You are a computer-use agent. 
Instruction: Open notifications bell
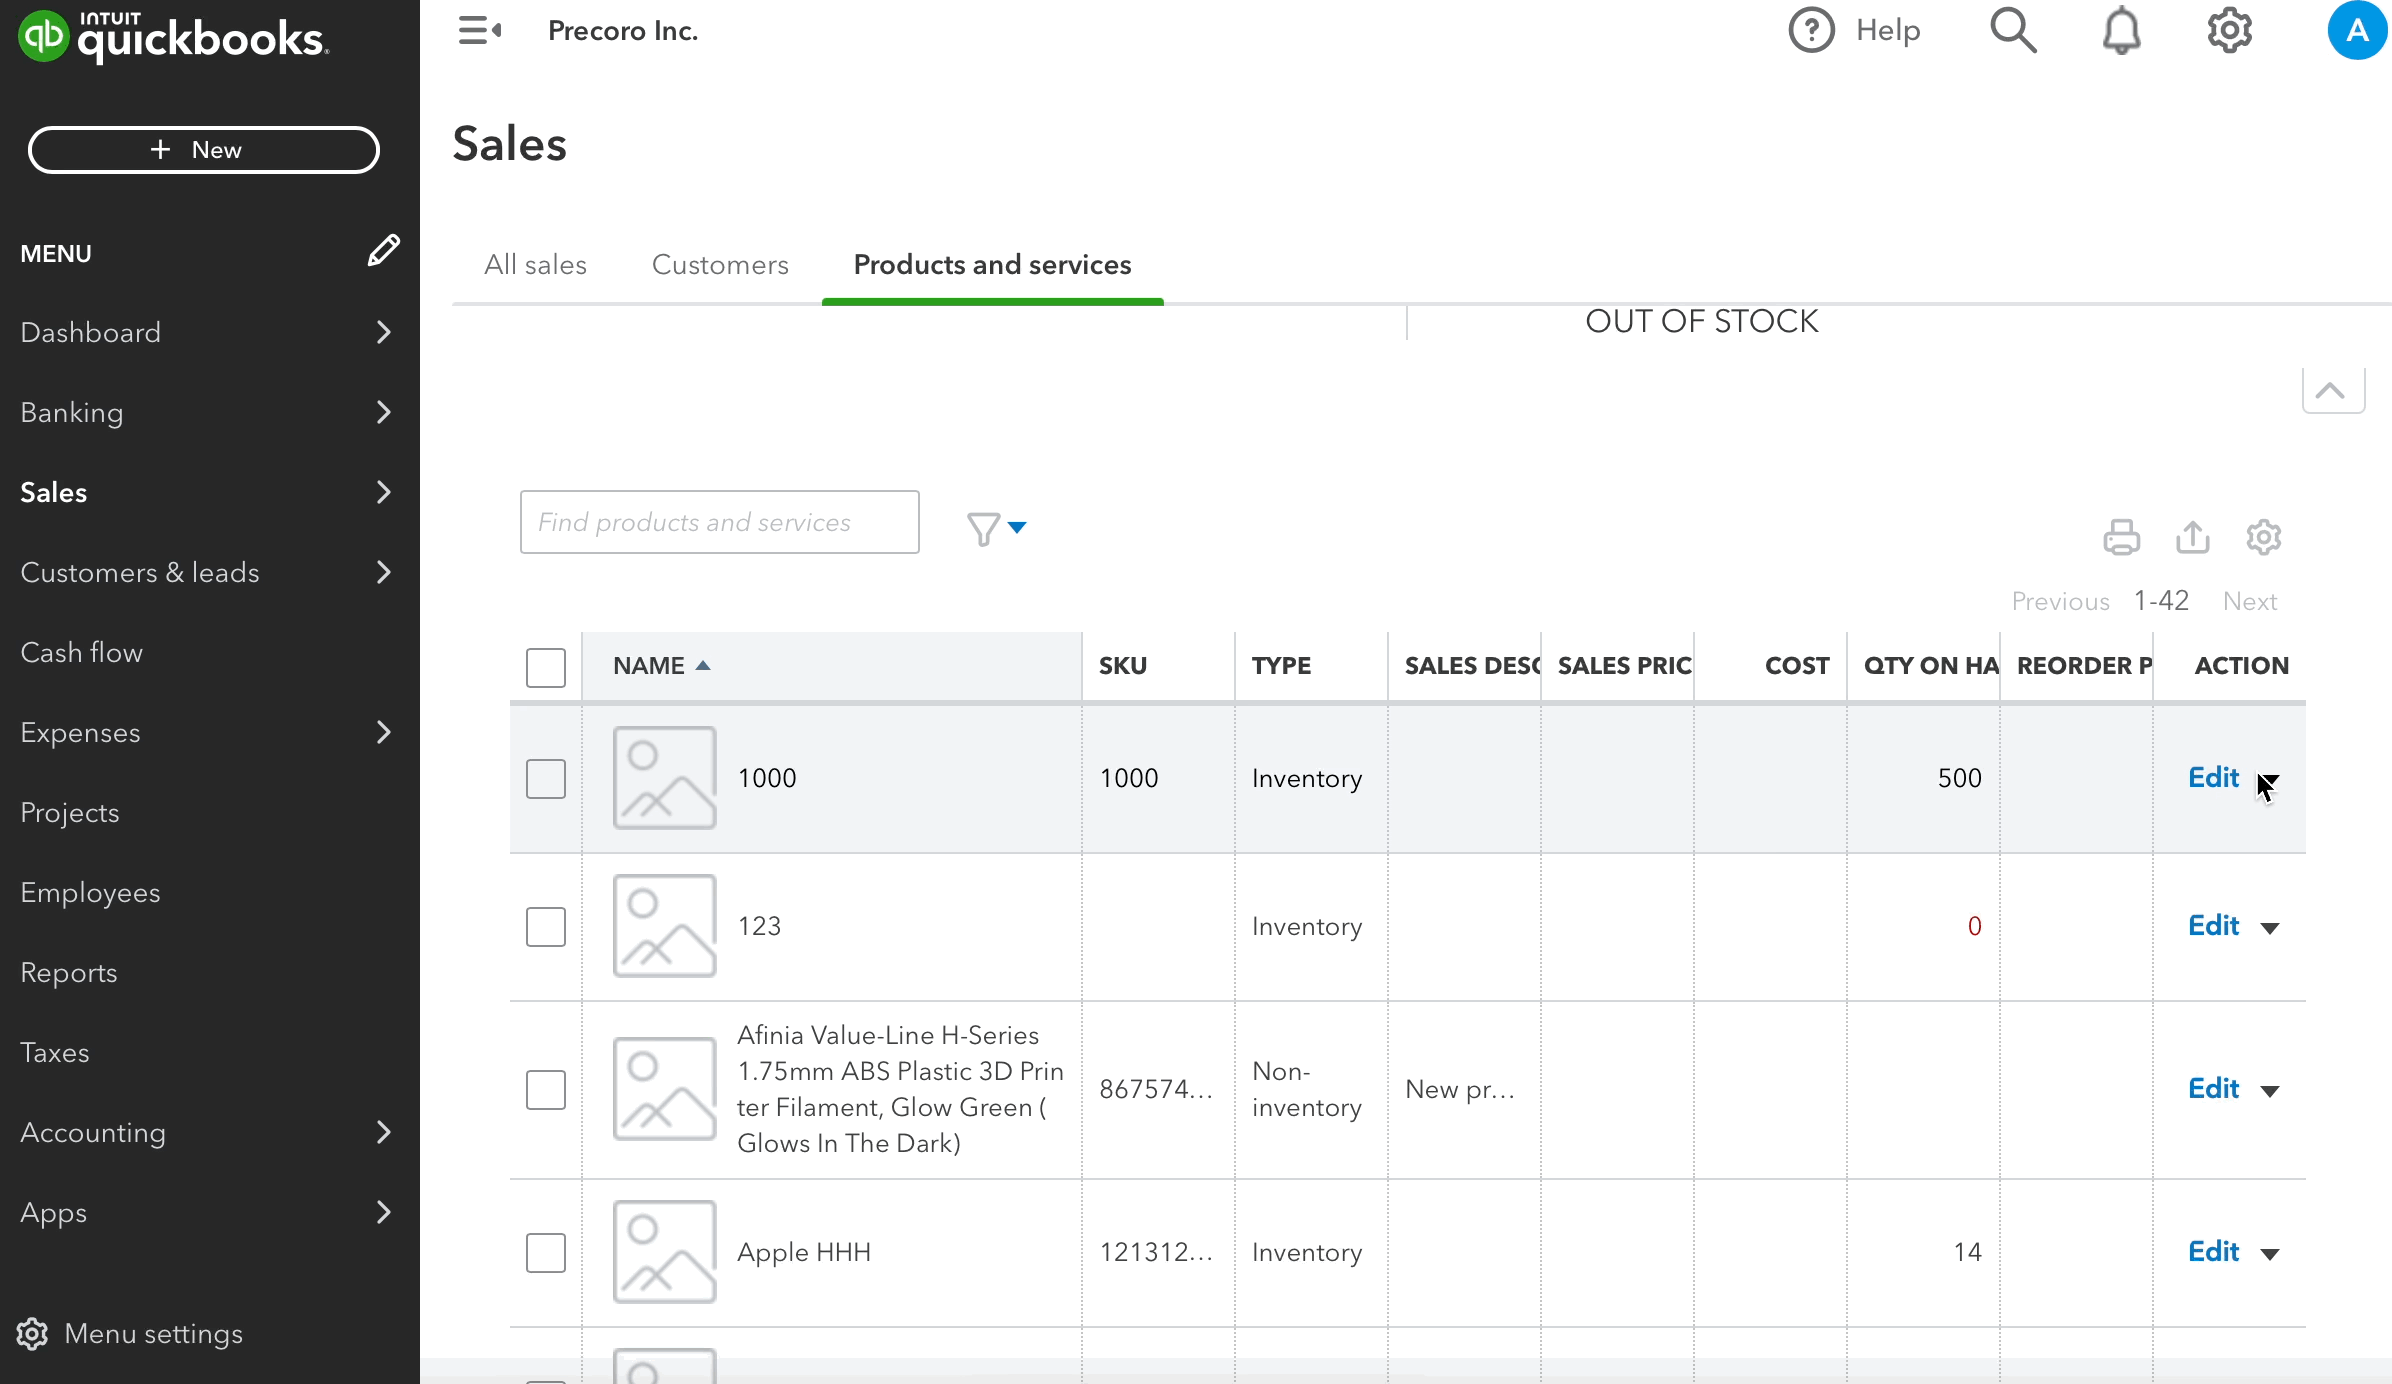pyautogui.click(x=2122, y=30)
